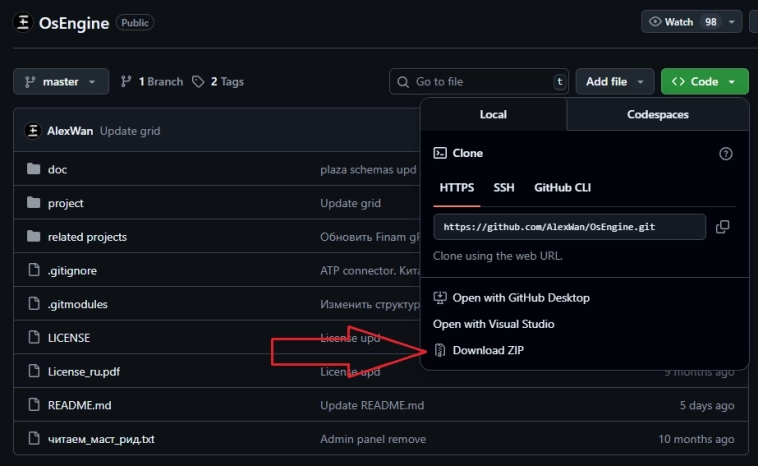Click the 10 months ago timestamp

coord(696,439)
